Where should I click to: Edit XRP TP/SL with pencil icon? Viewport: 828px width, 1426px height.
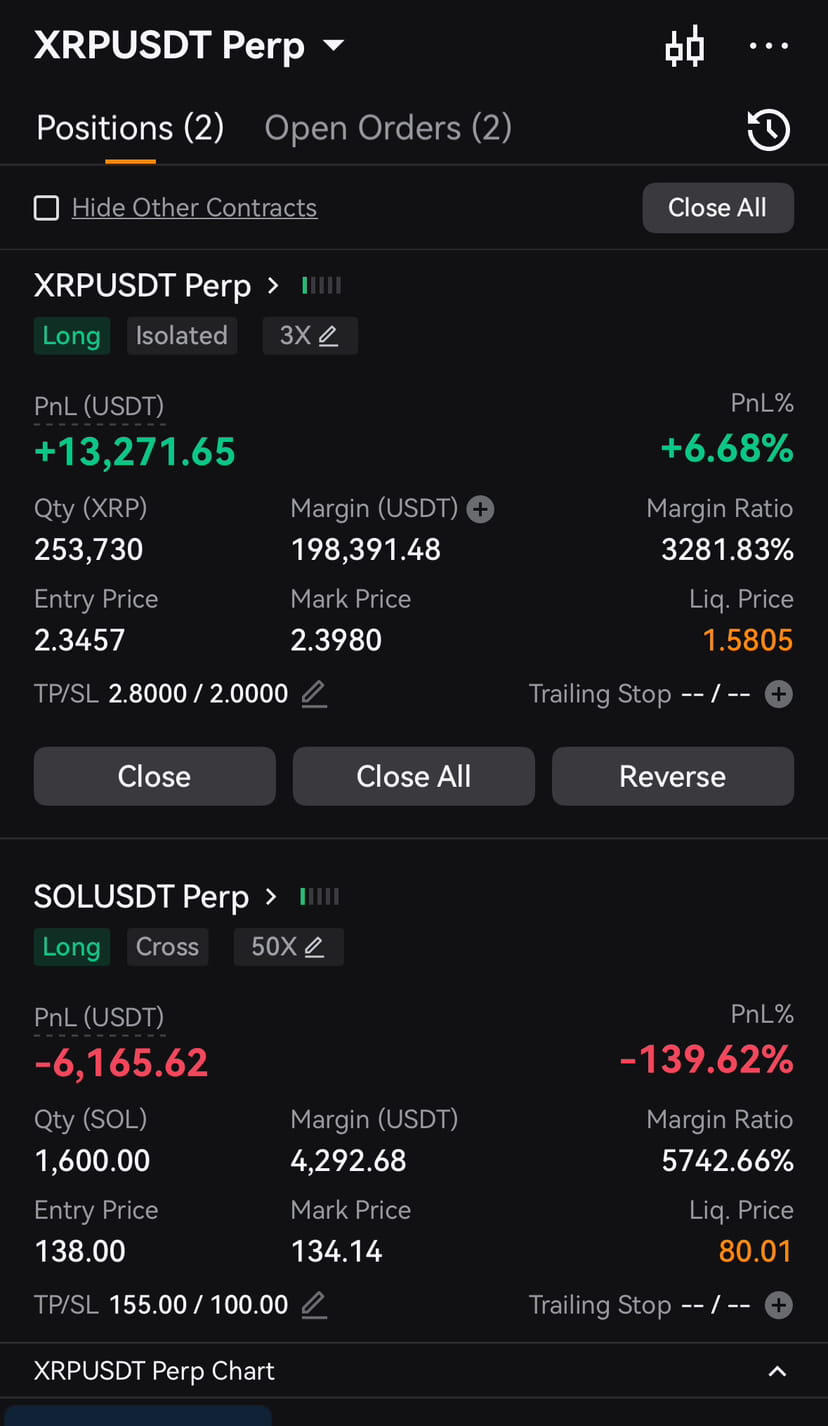tap(314, 693)
